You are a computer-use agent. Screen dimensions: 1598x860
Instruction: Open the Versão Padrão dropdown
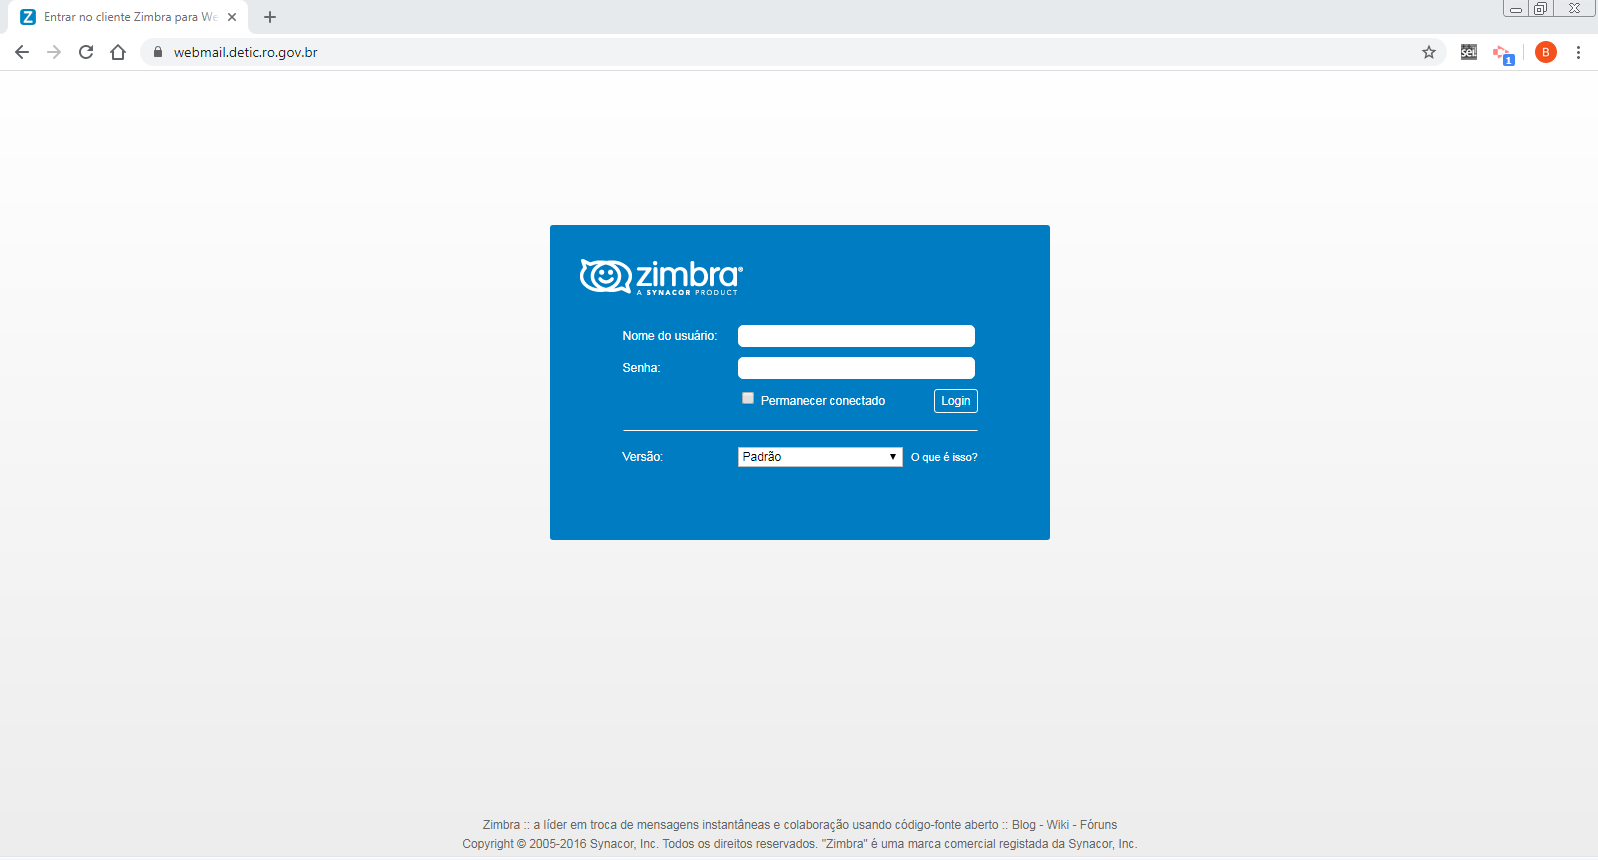[820, 457]
